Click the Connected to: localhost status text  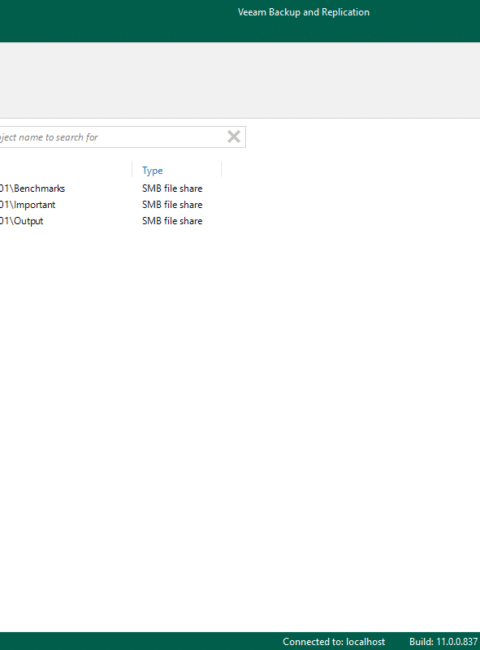[334, 642]
